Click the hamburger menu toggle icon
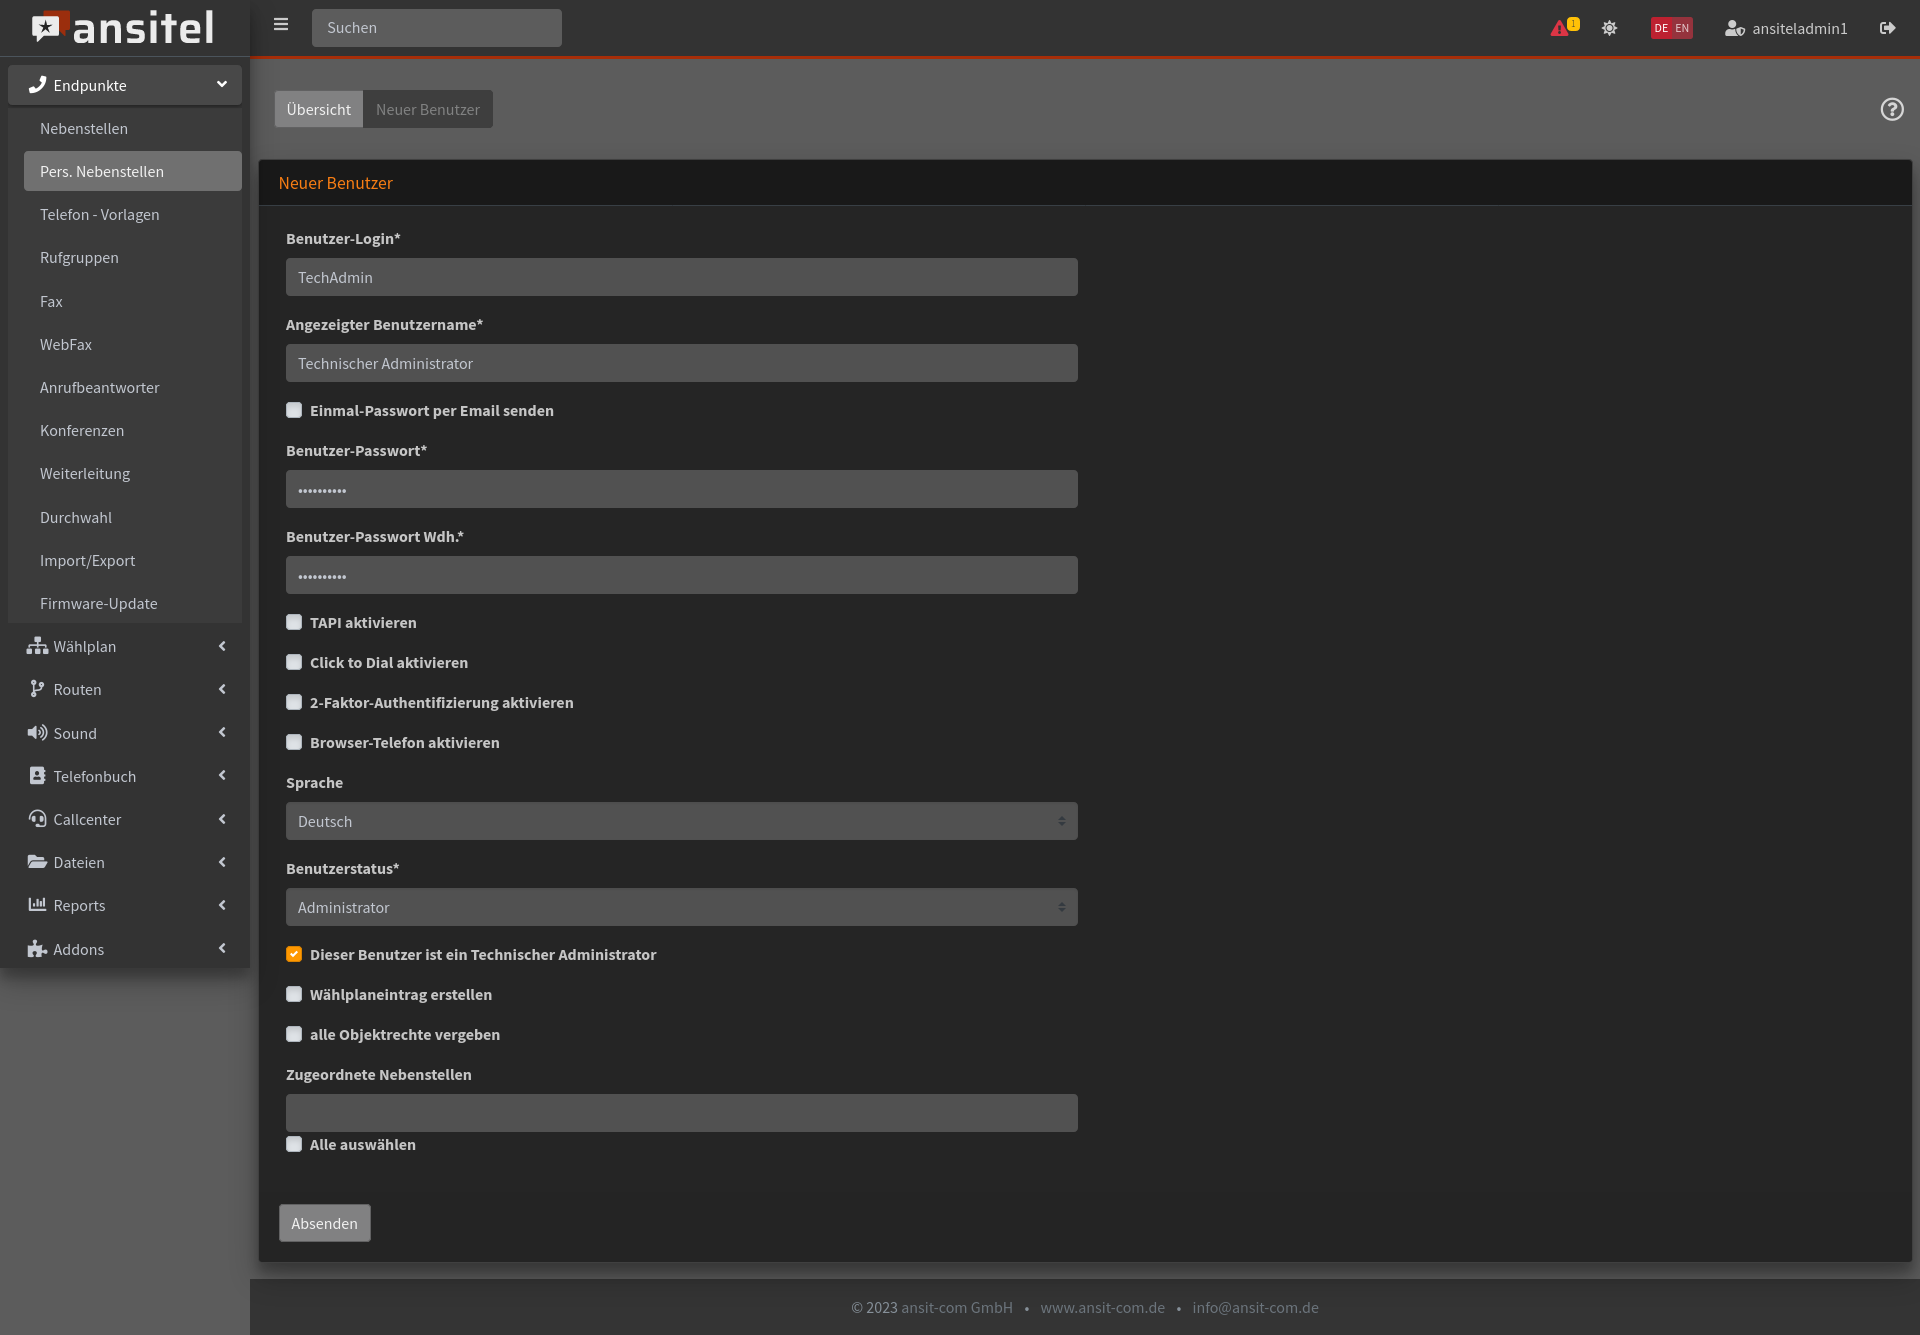The image size is (1920, 1335). click(x=281, y=25)
